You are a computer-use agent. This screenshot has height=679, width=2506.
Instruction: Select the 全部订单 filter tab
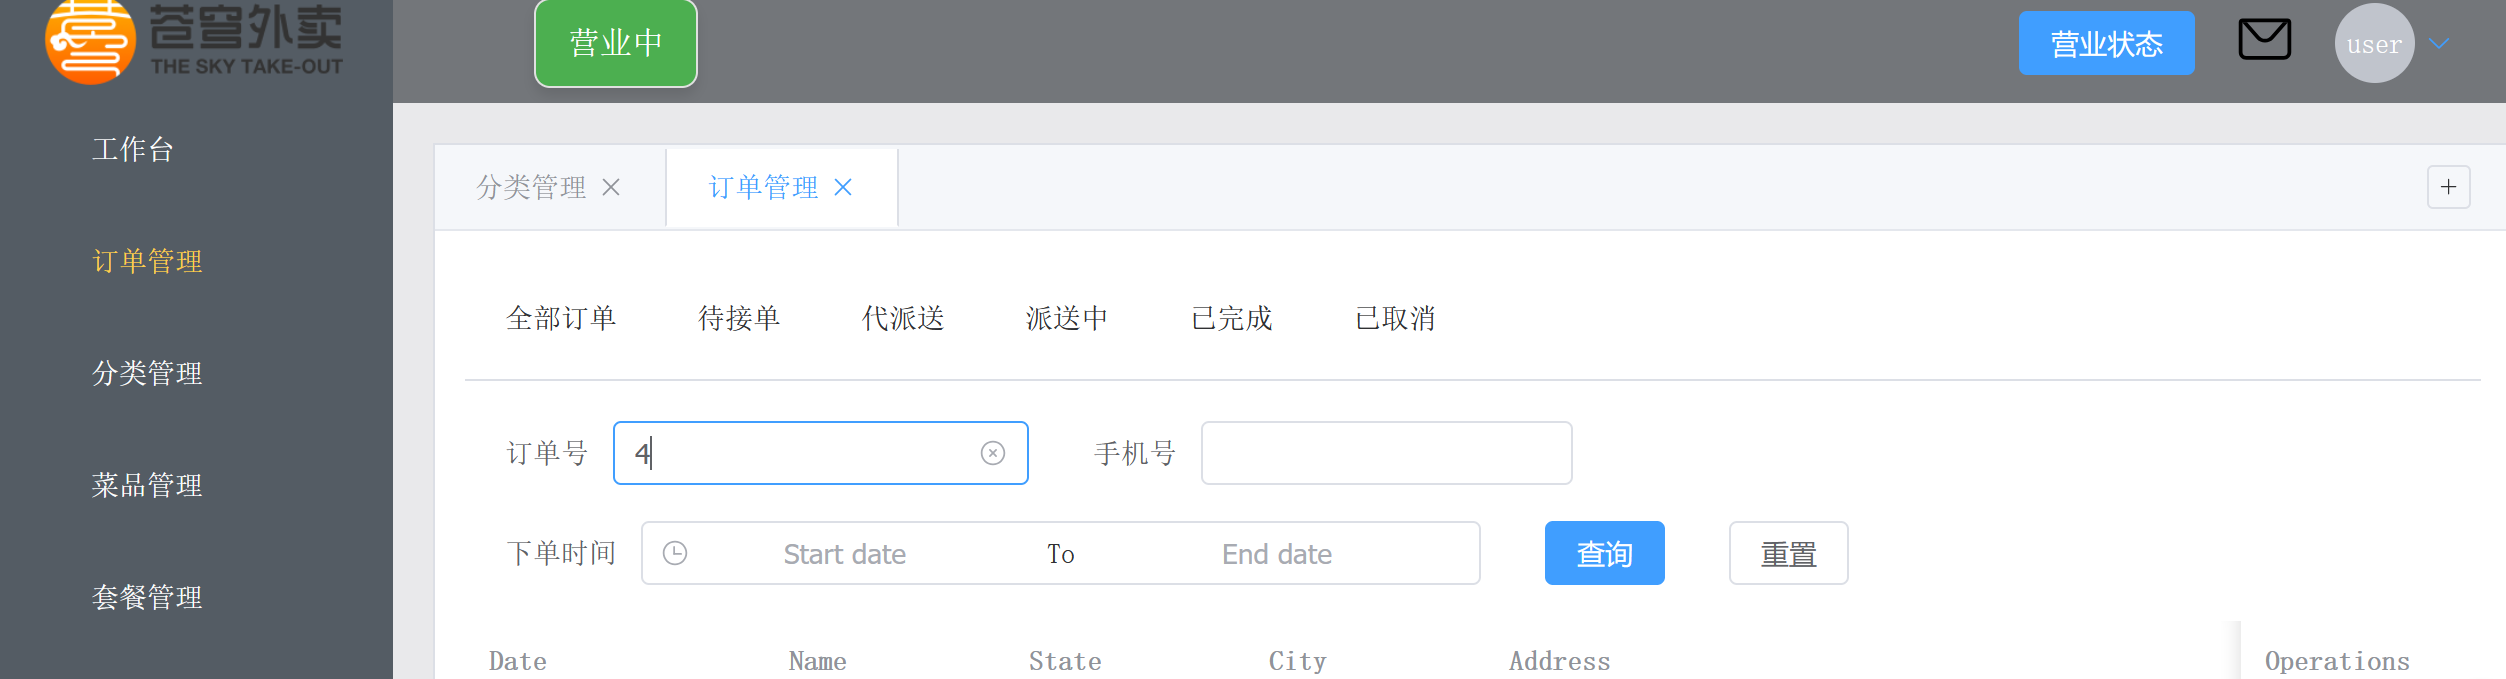point(561,318)
